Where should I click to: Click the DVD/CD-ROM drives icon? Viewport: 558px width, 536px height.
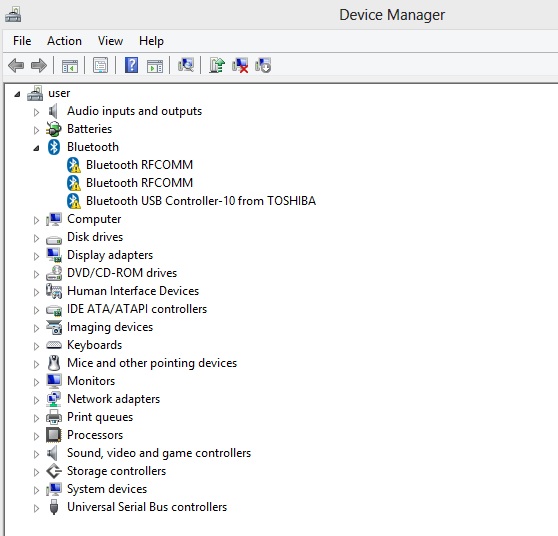coord(54,273)
